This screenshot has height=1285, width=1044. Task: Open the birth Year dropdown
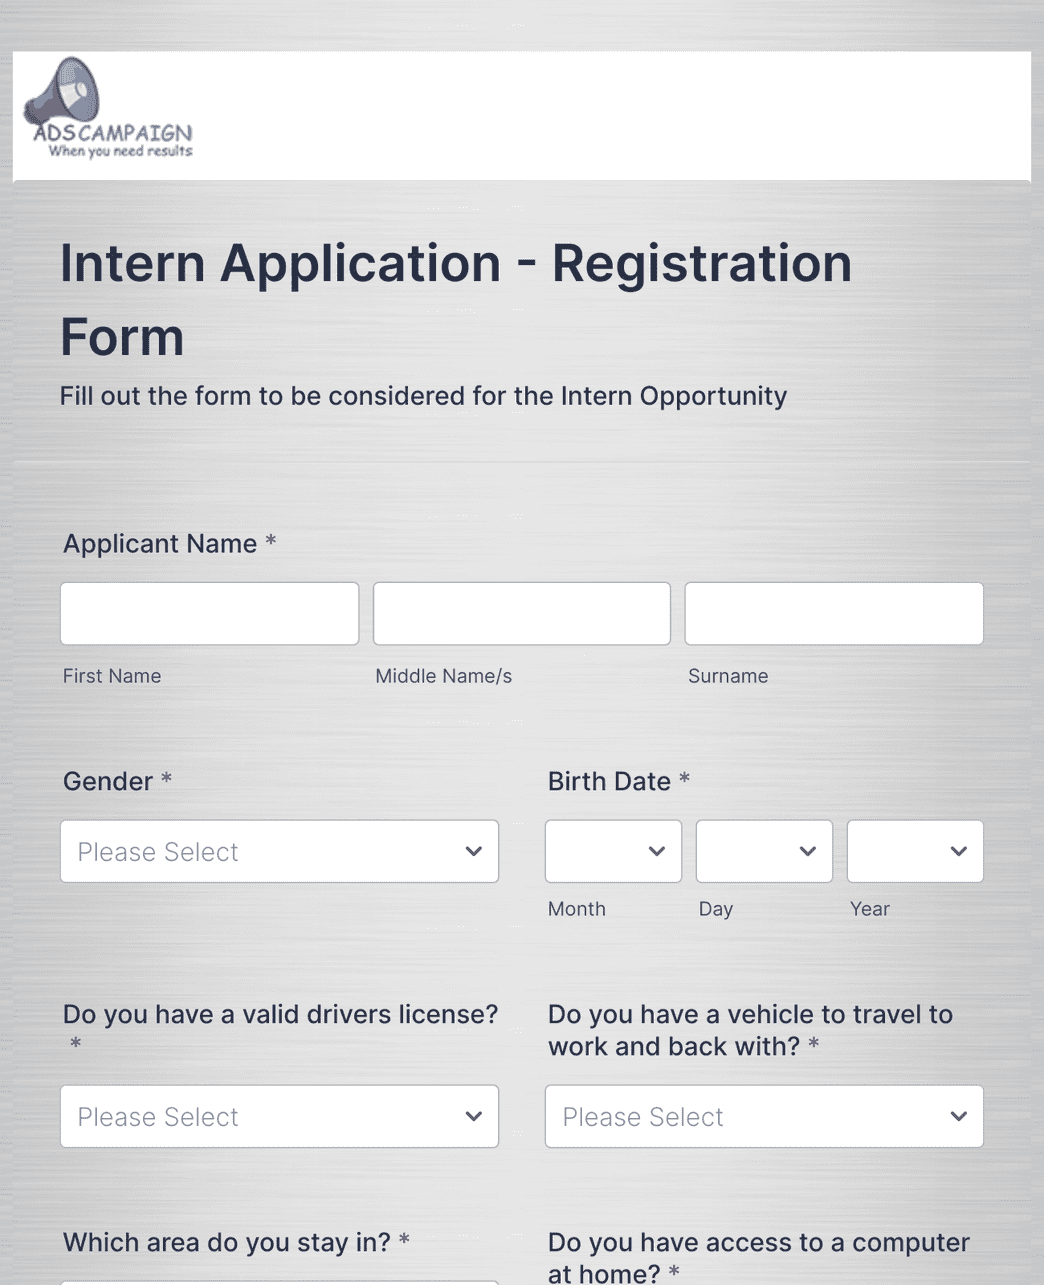pyautogui.click(x=915, y=851)
